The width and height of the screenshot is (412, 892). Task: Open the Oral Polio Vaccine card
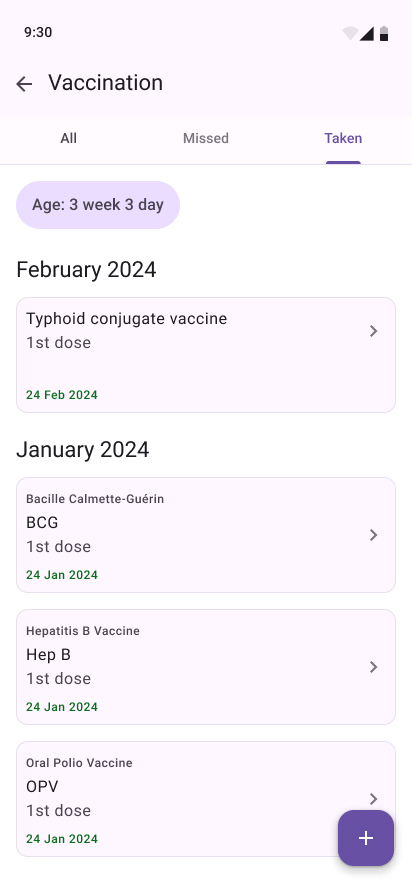(x=206, y=799)
